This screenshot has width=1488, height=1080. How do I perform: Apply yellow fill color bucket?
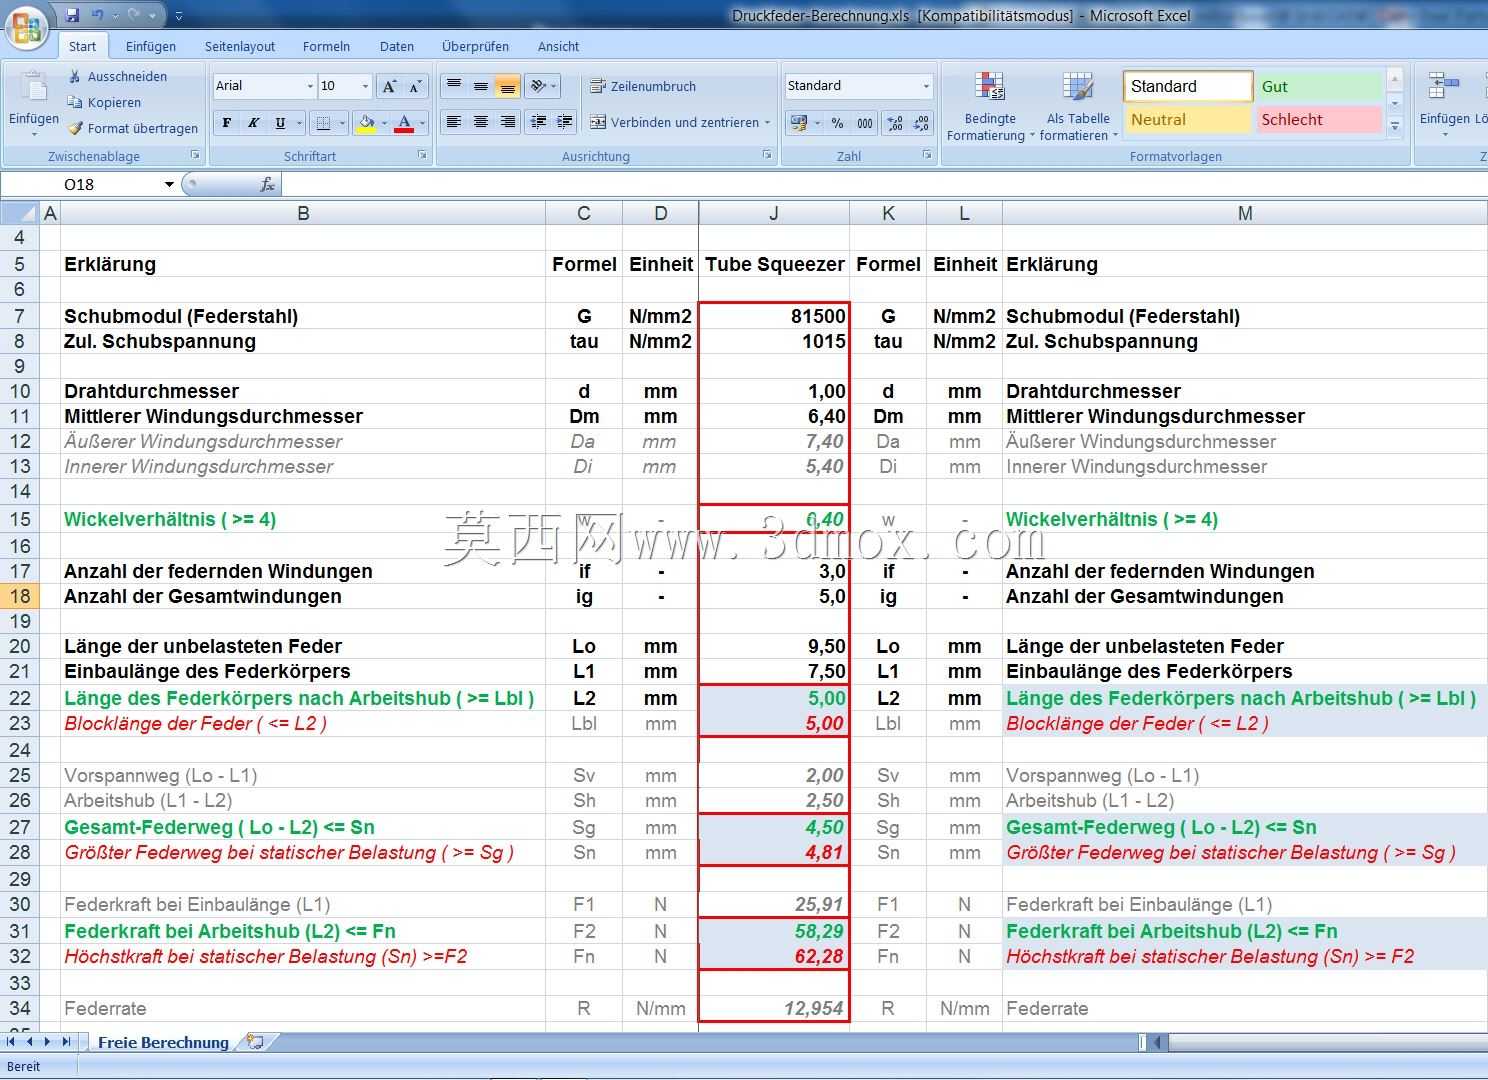(366, 122)
